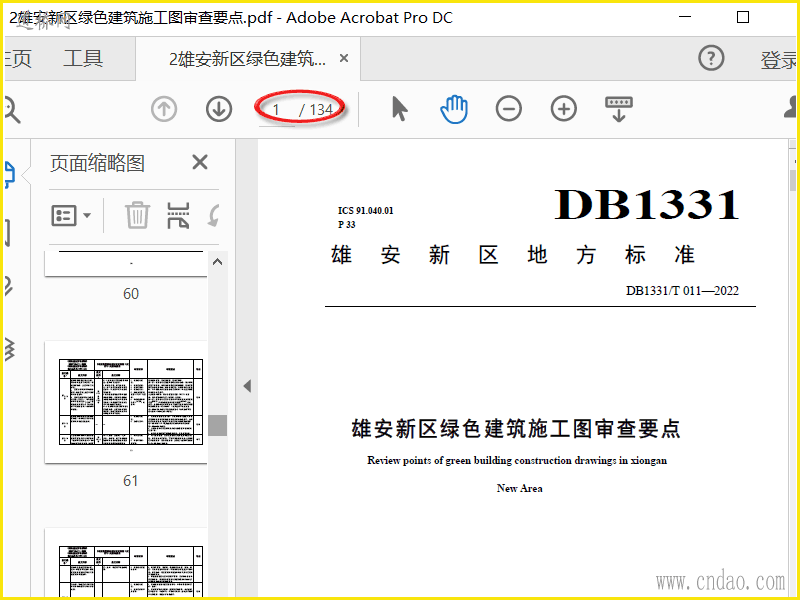Minimize the Acrobat window
Image resolution: width=800 pixels, height=600 pixels.
(685, 17)
